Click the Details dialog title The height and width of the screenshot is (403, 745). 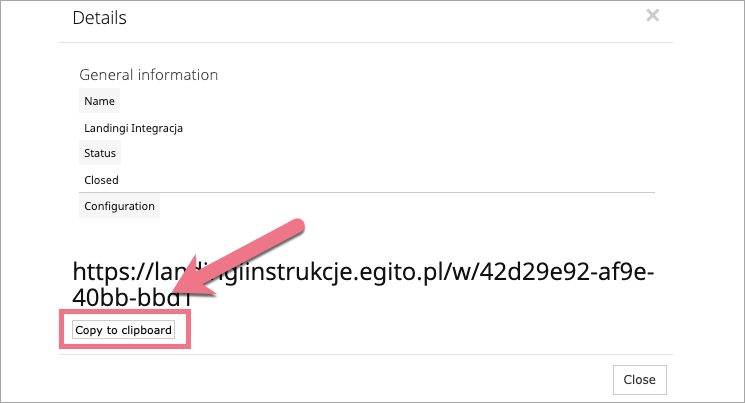click(100, 17)
